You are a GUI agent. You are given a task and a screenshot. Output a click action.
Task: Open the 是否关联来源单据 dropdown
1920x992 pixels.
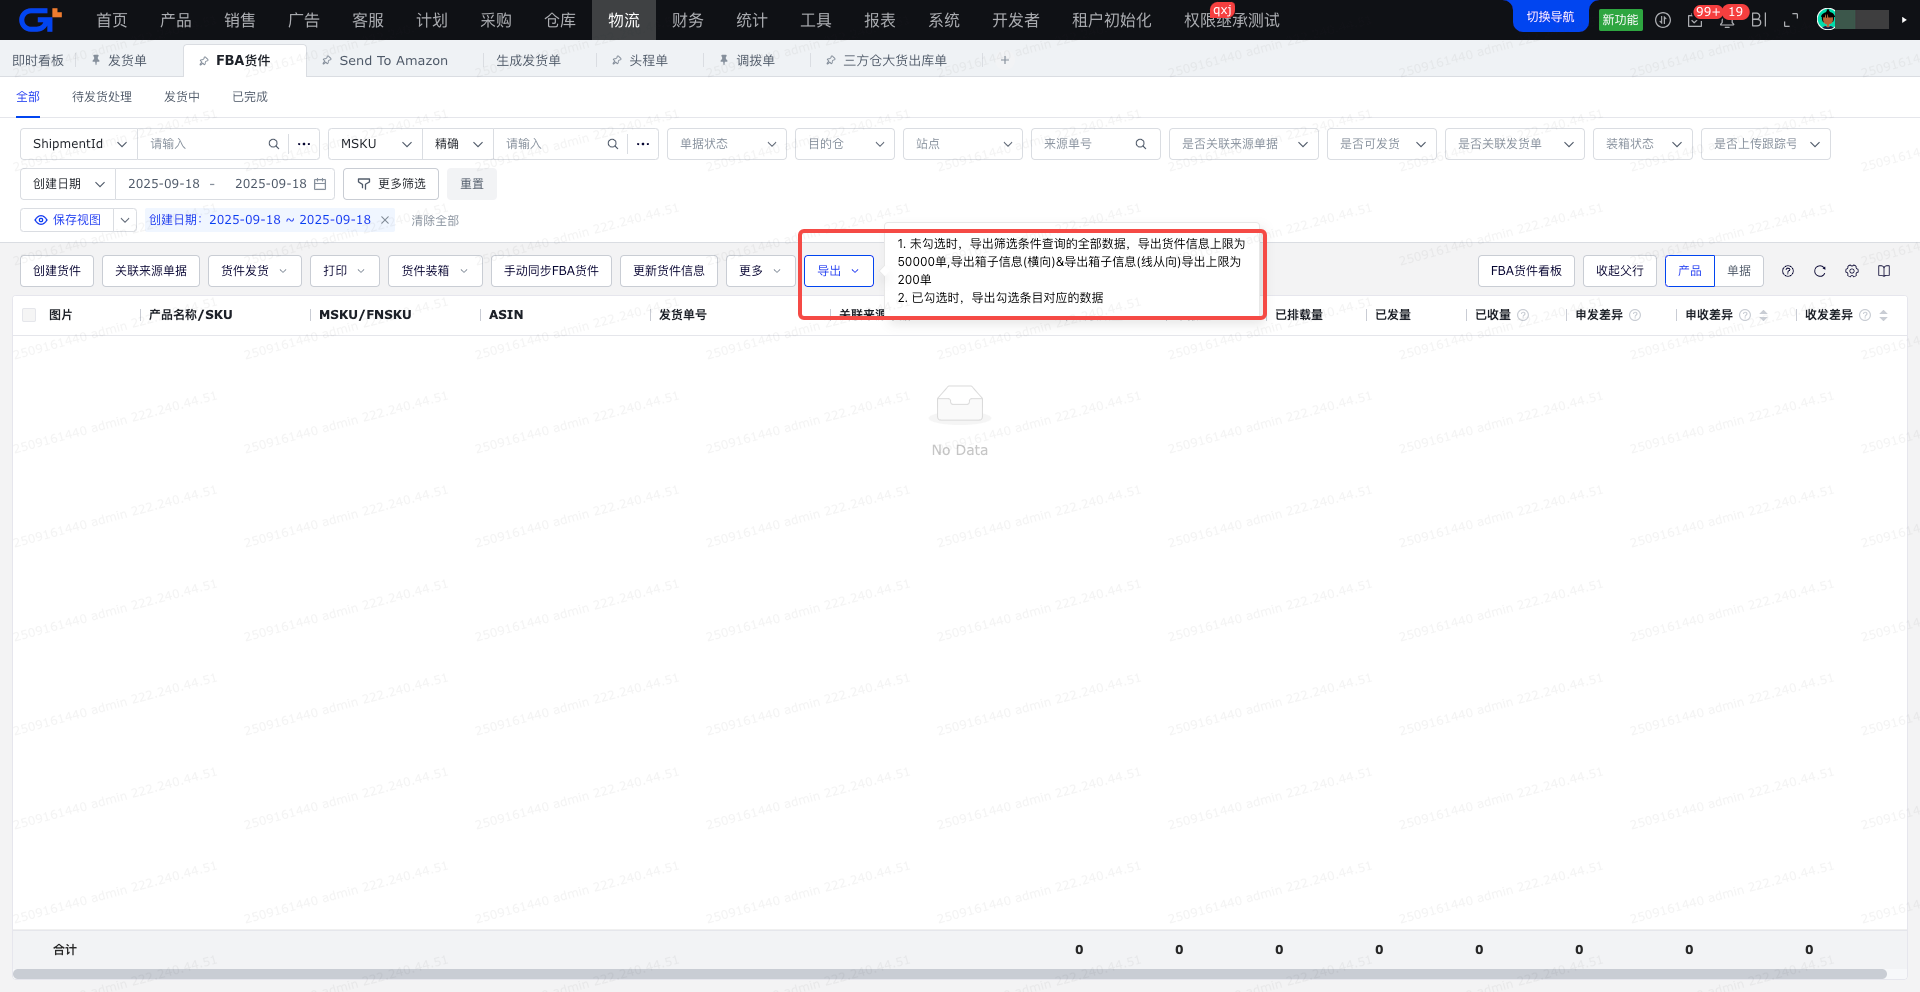click(x=1244, y=144)
